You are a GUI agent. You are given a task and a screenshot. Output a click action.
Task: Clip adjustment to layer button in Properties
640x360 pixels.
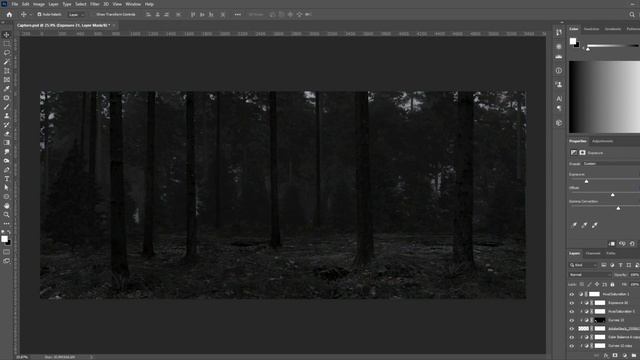coord(612,244)
